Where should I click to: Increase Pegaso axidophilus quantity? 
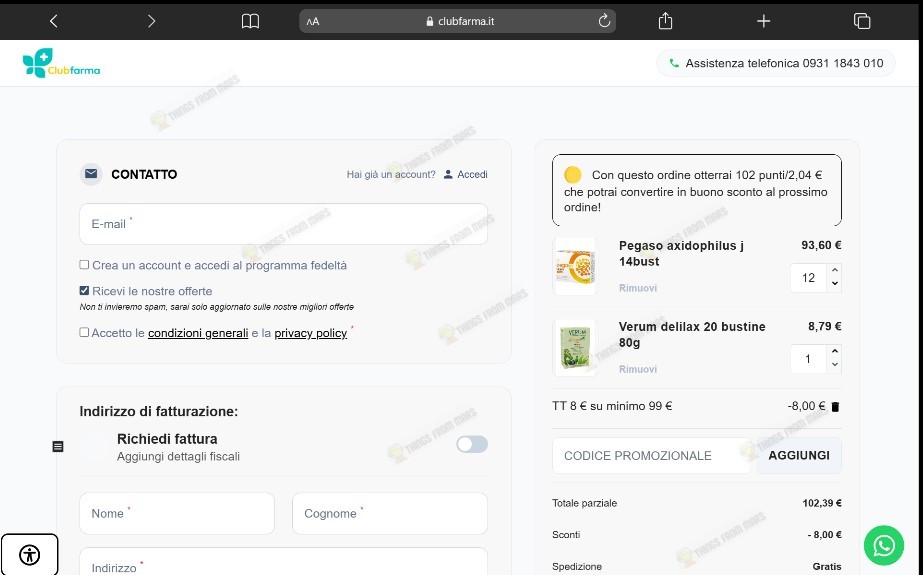click(835, 270)
